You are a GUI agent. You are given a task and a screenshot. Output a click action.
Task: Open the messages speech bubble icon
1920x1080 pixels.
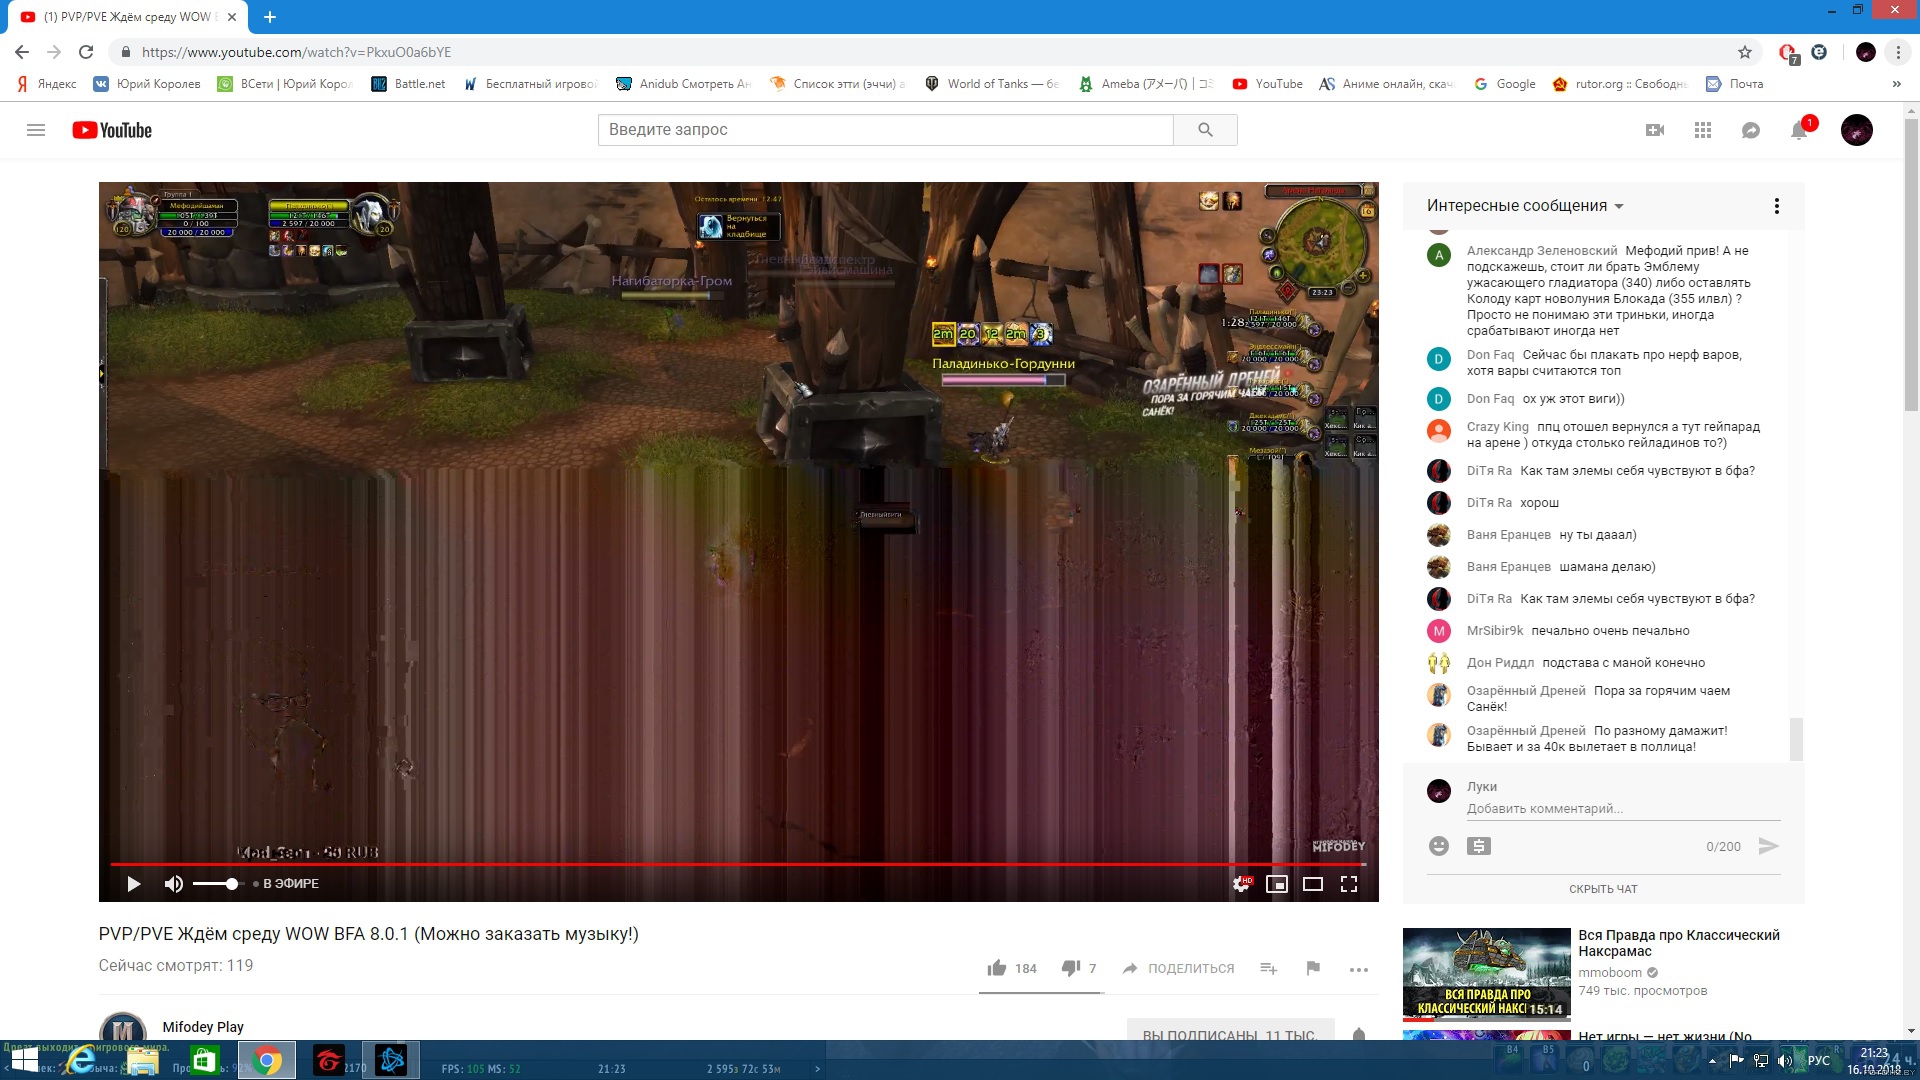[x=1751, y=130]
